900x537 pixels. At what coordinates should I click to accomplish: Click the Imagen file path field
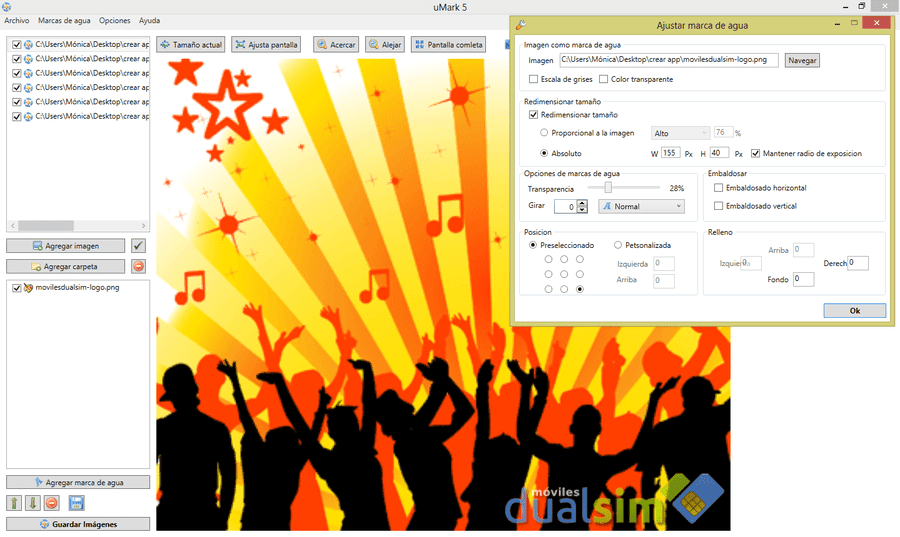coord(669,60)
